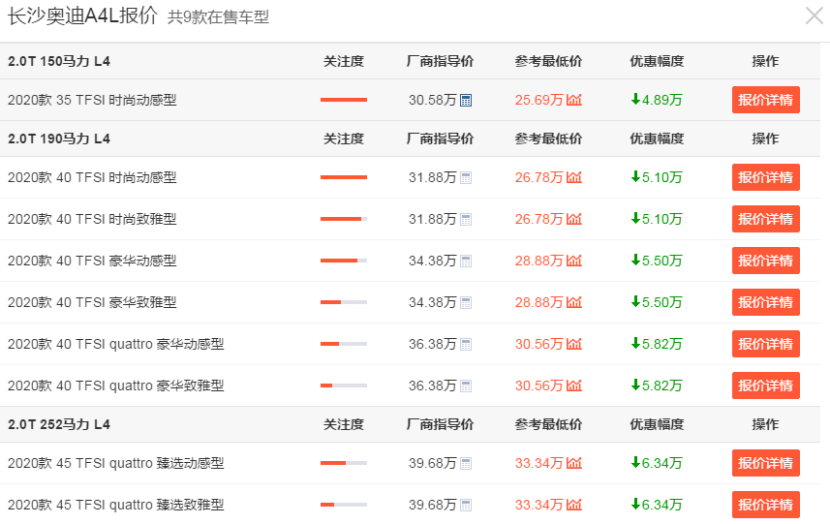Open model 2020款 40 TFSI 时尚致雅型
The height and width of the screenshot is (524, 830).
point(92,219)
